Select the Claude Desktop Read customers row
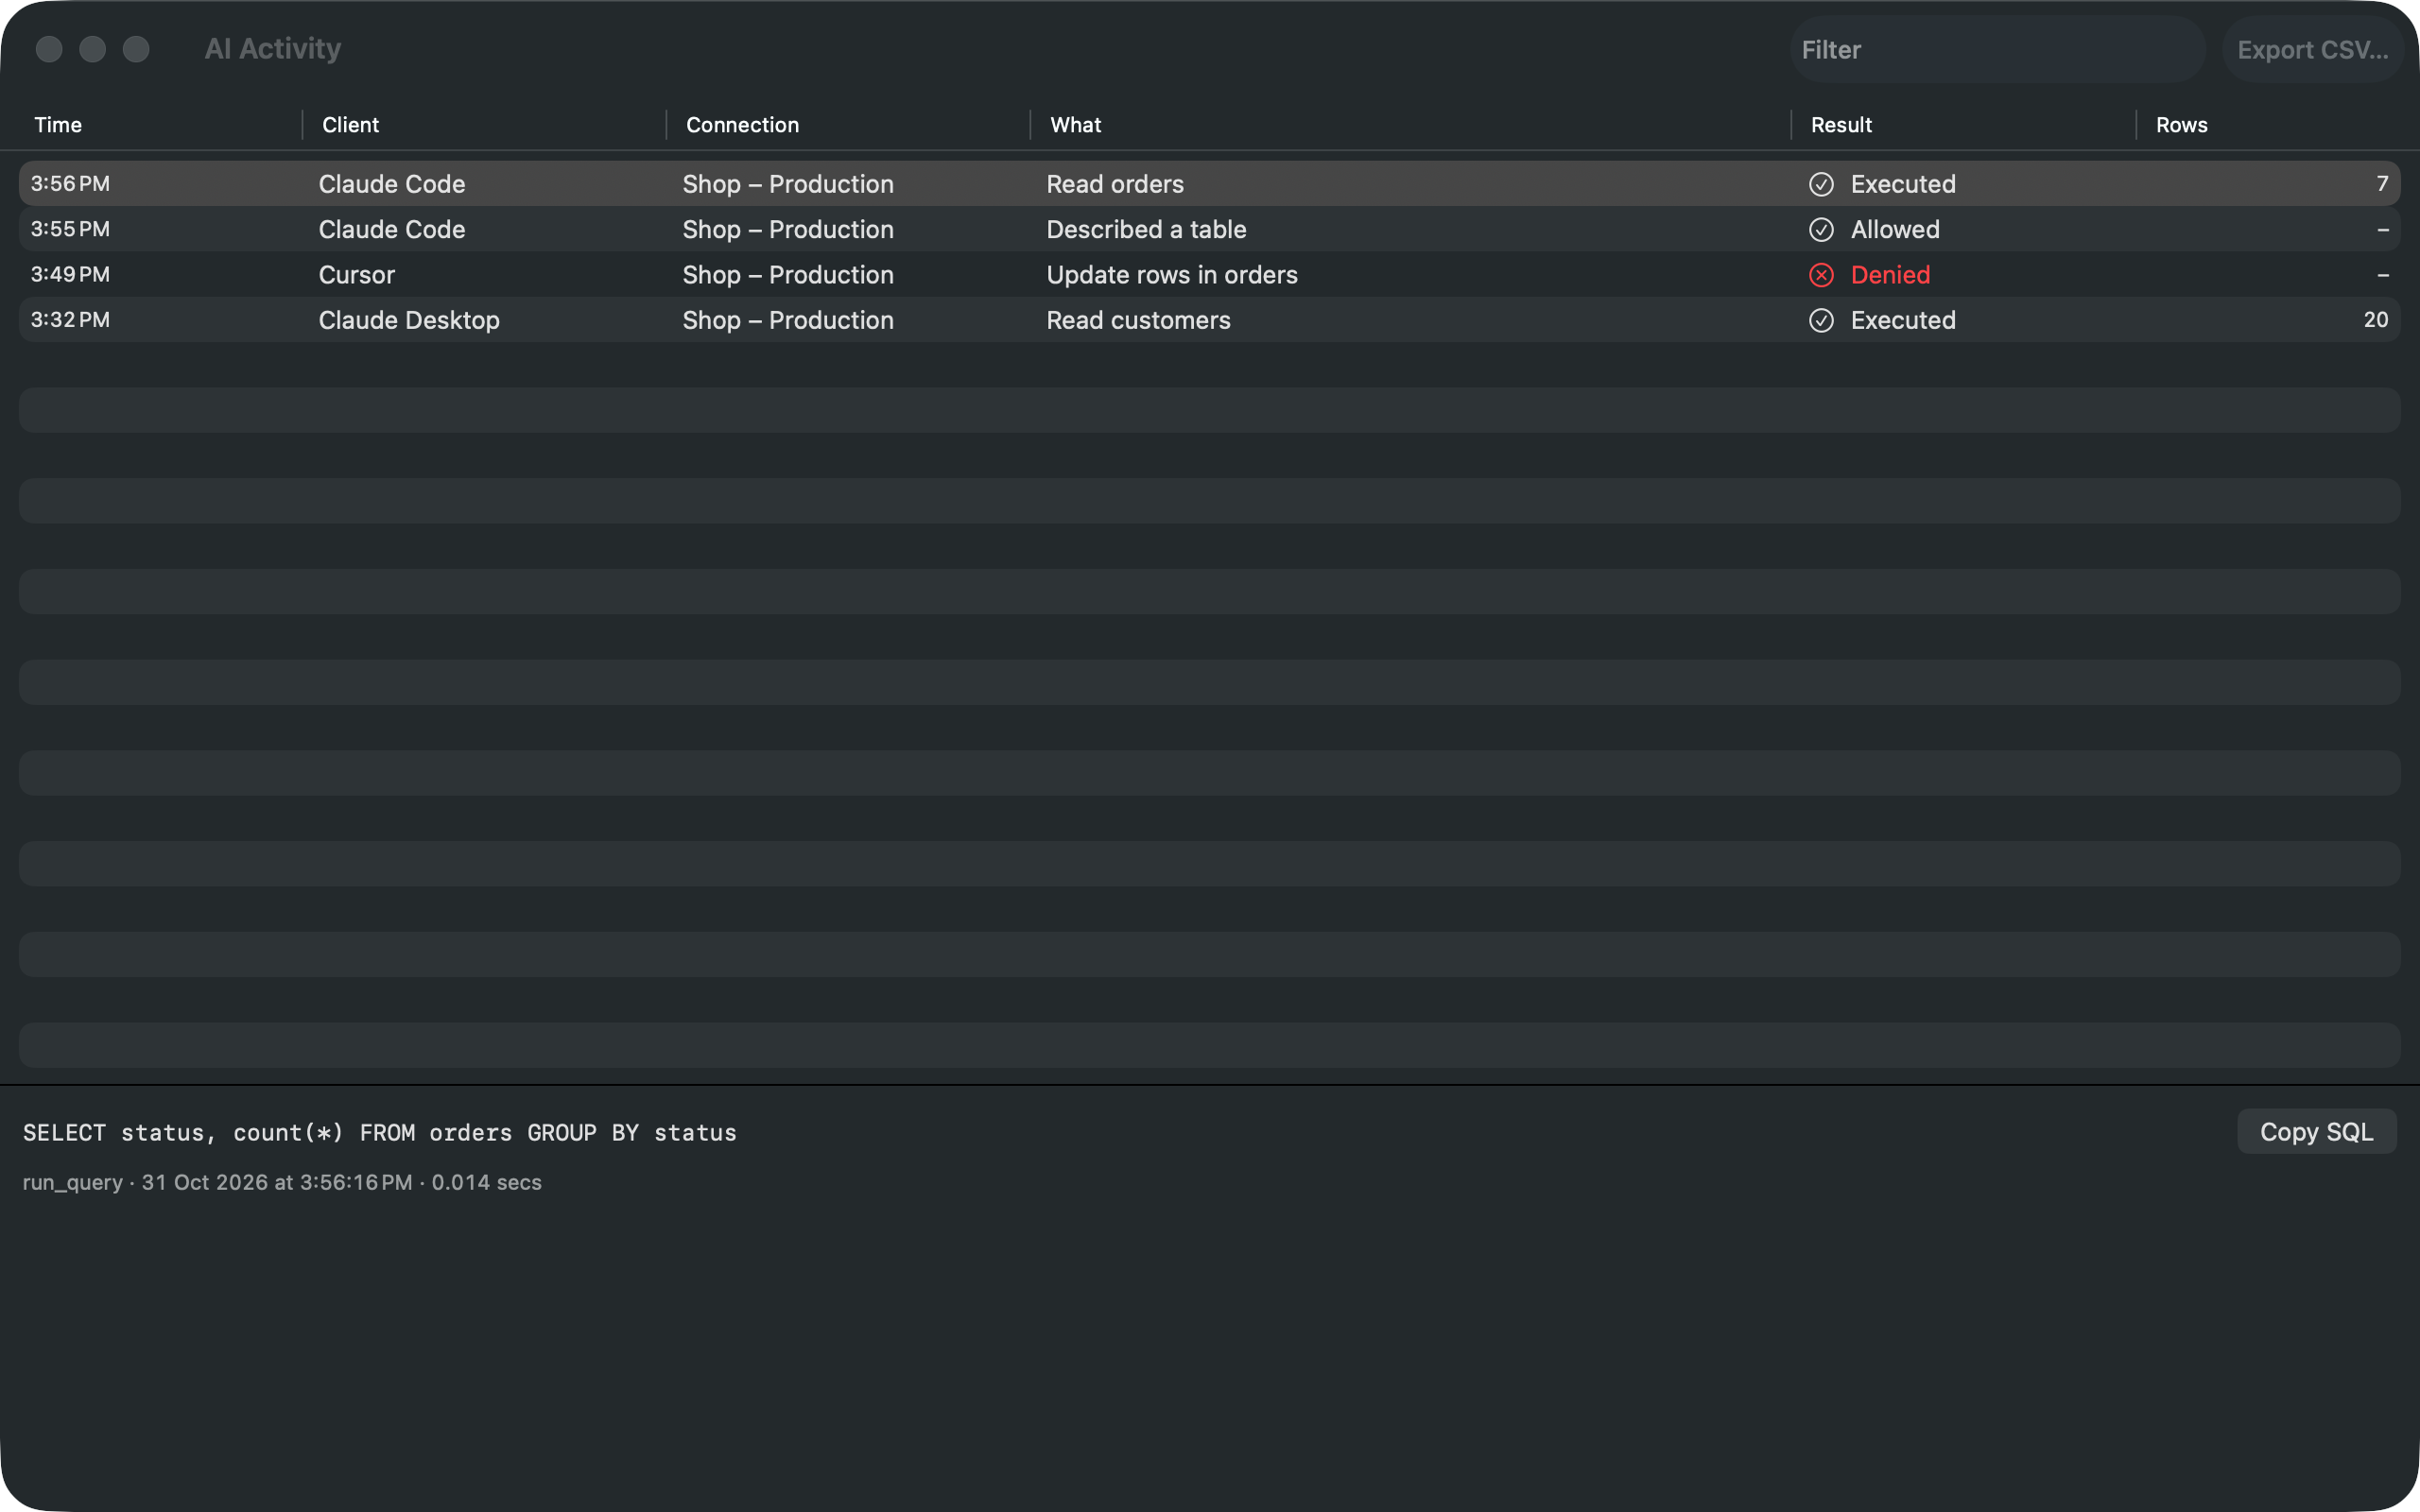This screenshot has width=2420, height=1512. [x=1209, y=320]
